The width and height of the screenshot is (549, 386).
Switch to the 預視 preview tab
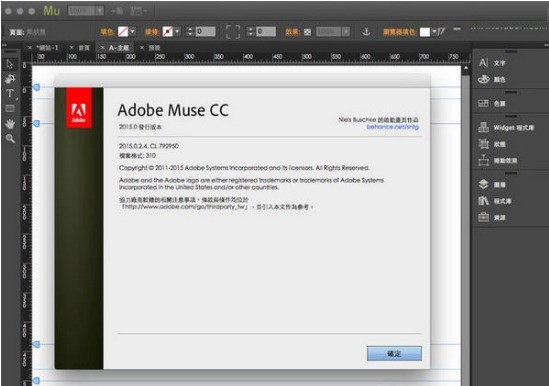point(154,48)
